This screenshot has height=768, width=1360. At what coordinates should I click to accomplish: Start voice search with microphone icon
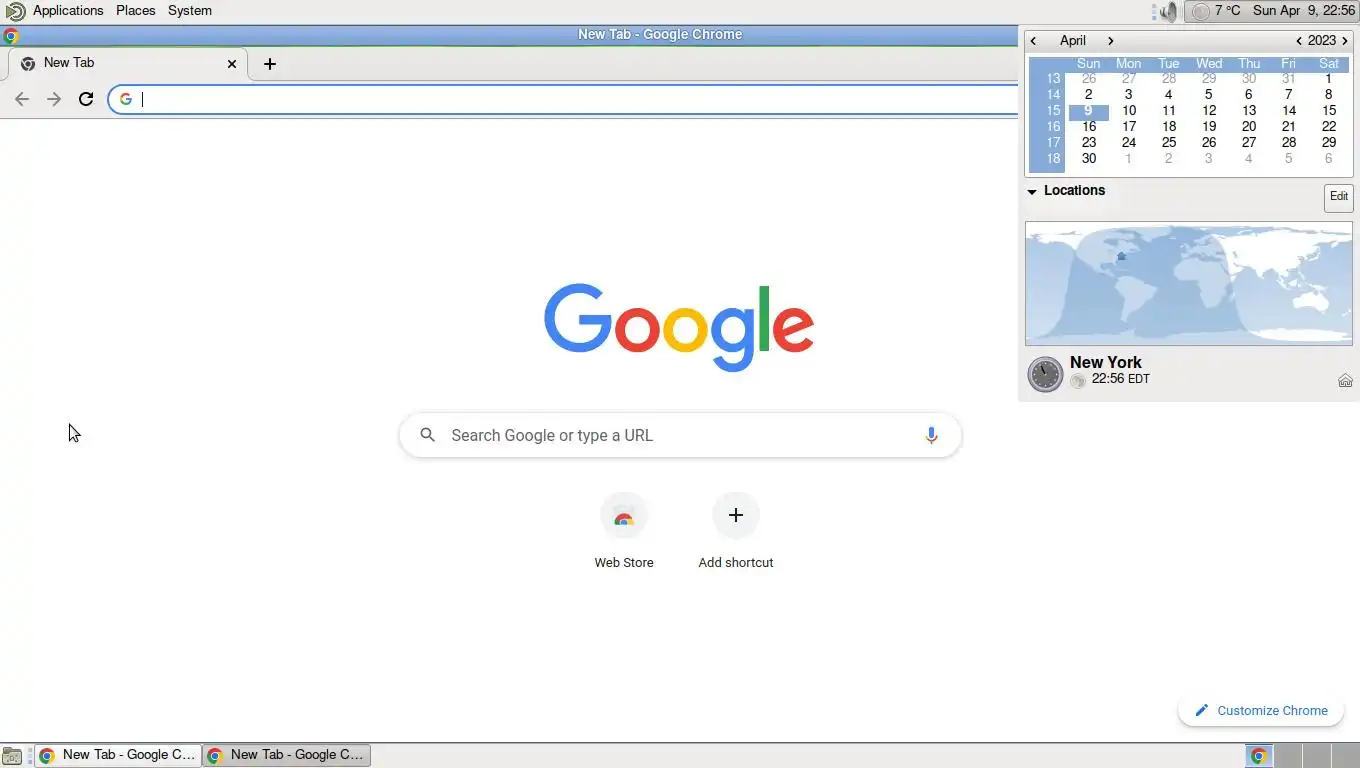[x=931, y=435]
